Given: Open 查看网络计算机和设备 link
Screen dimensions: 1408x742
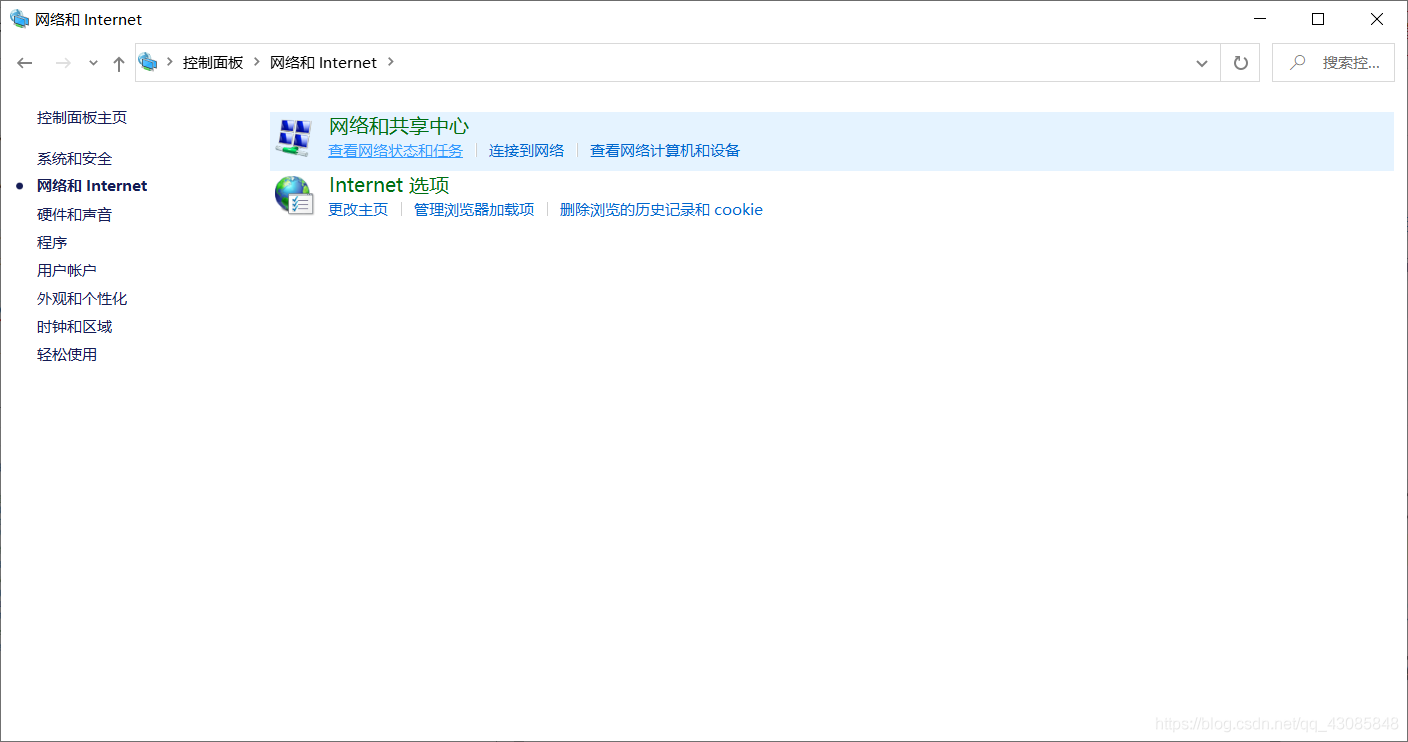Looking at the screenshot, I should [x=665, y=151].
